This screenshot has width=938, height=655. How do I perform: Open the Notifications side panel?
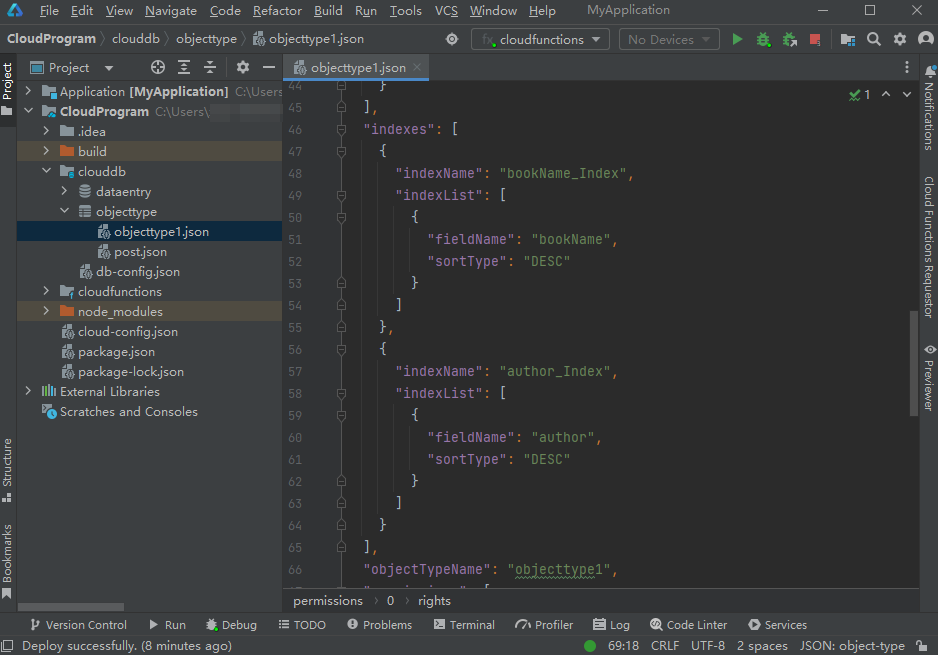point(929,108)
